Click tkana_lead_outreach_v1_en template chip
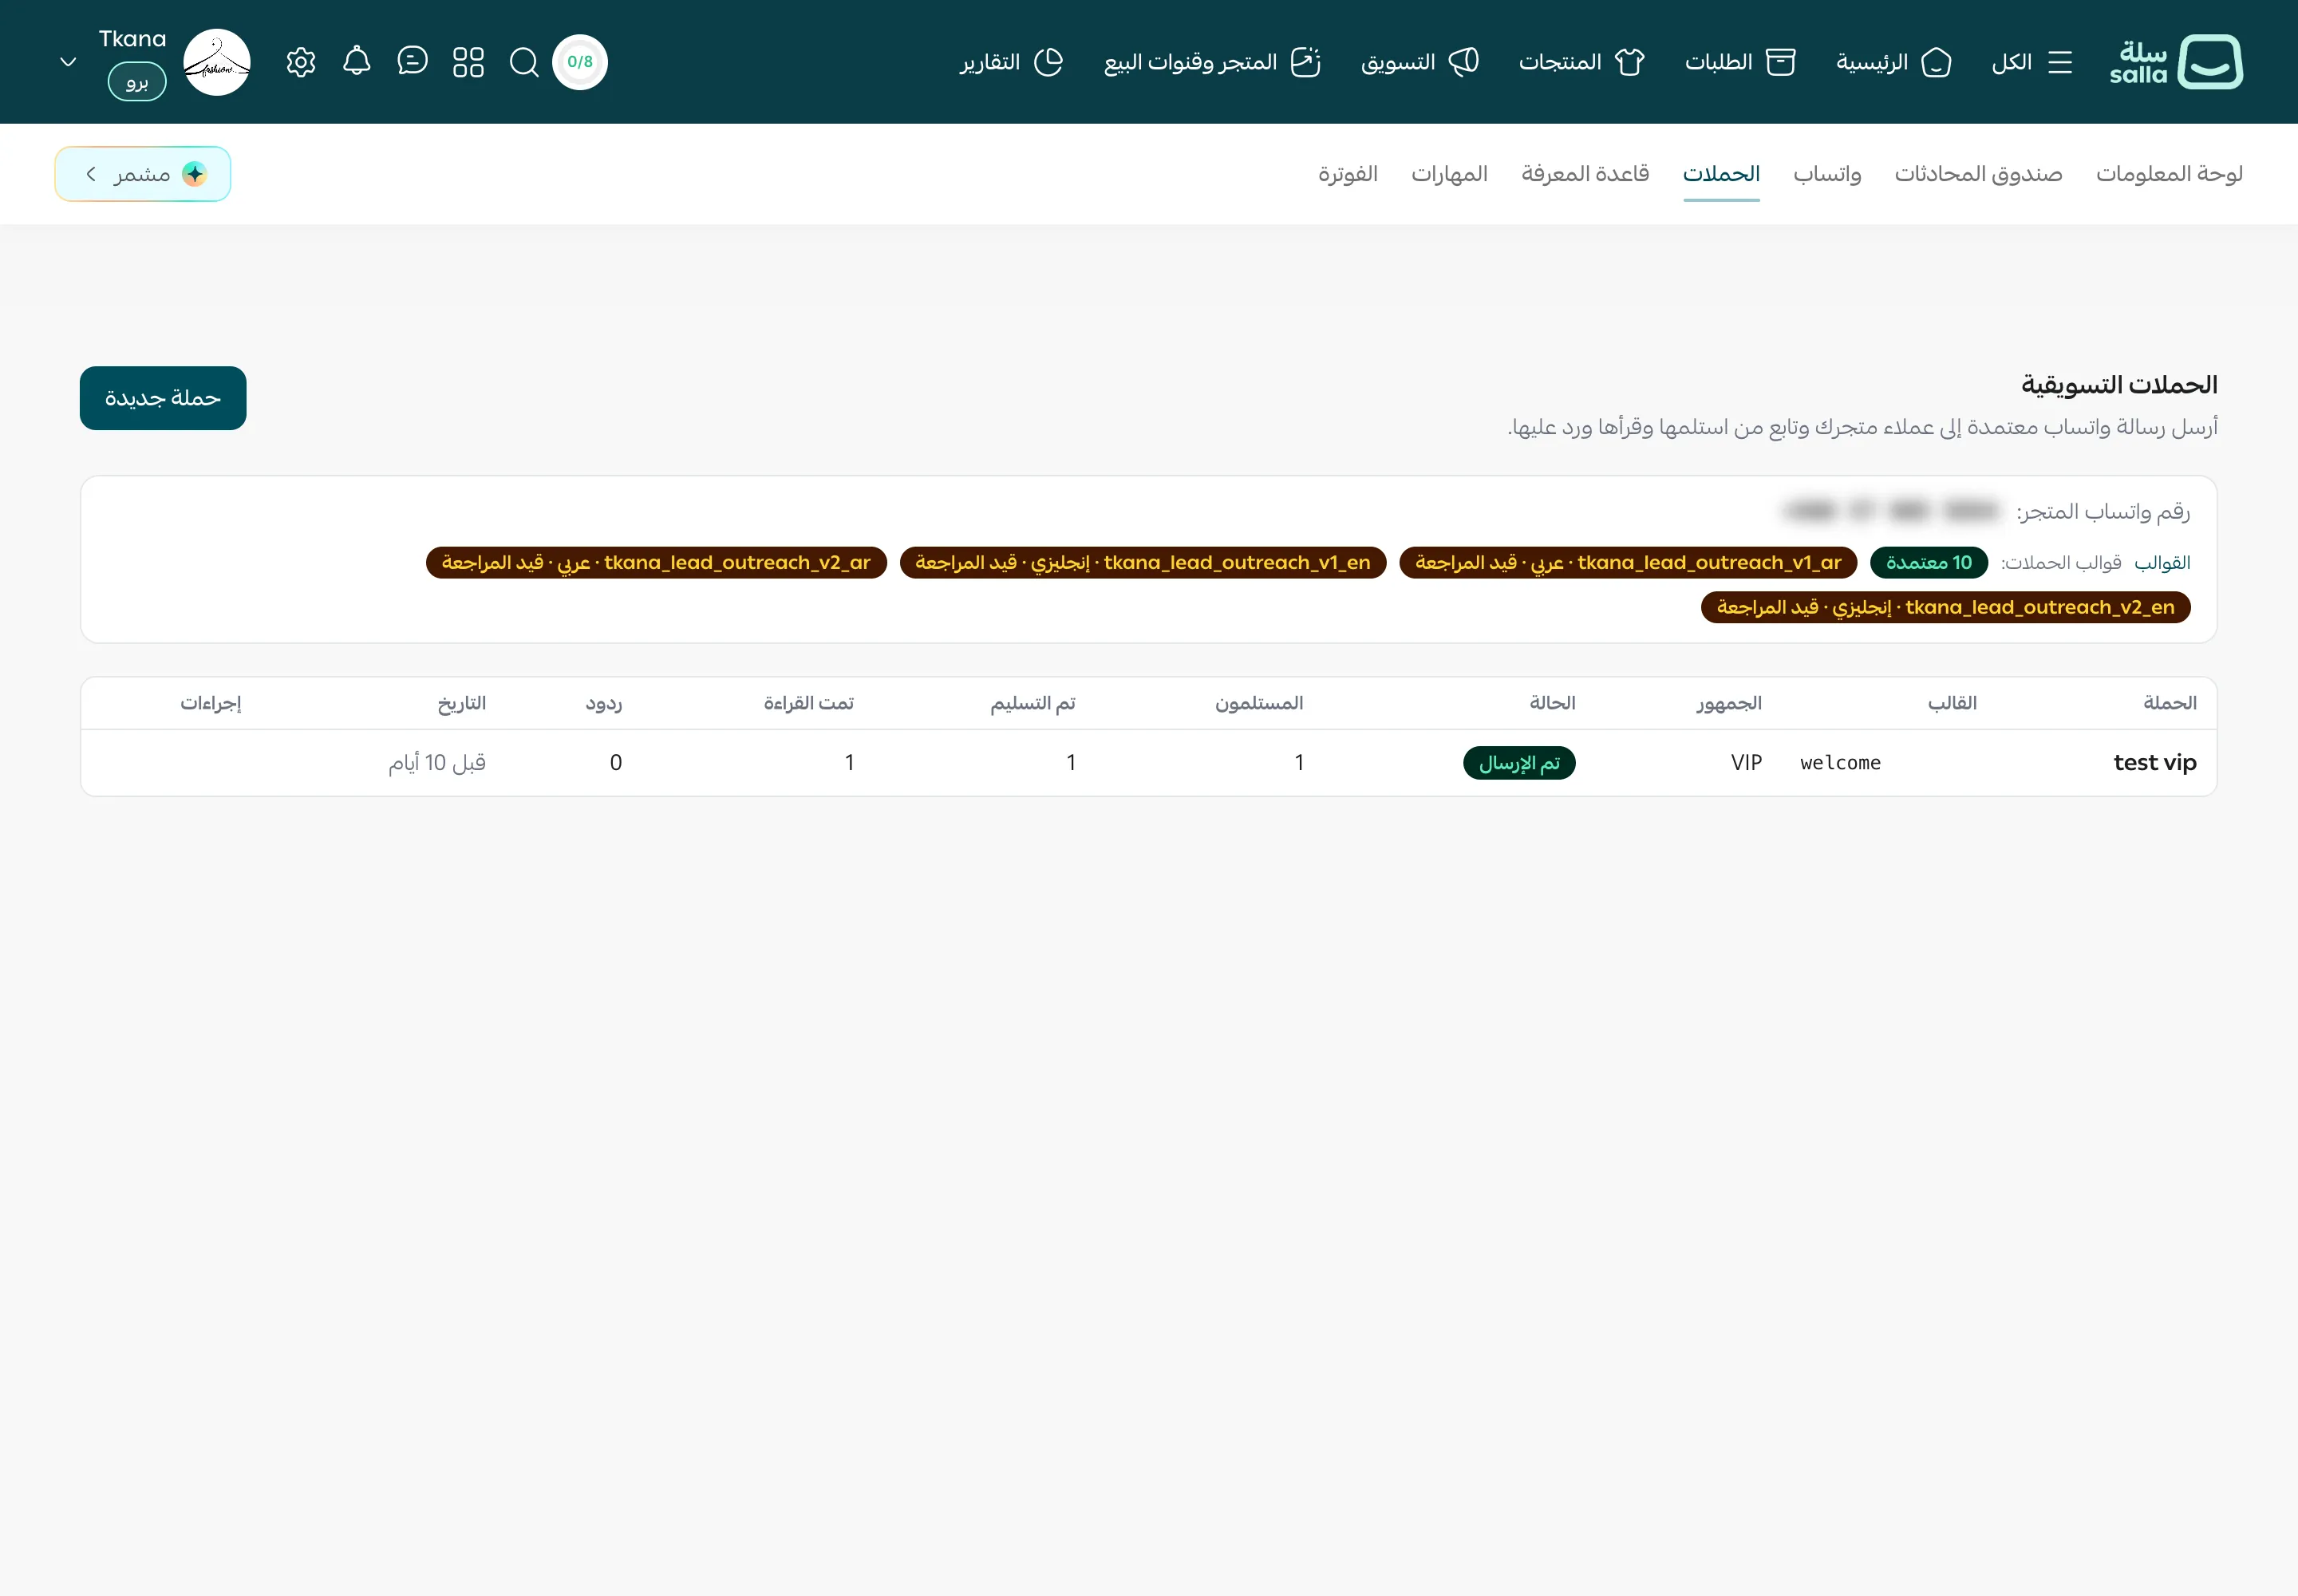Viewport: 2298px width, 1596px height. point(1143,563)
